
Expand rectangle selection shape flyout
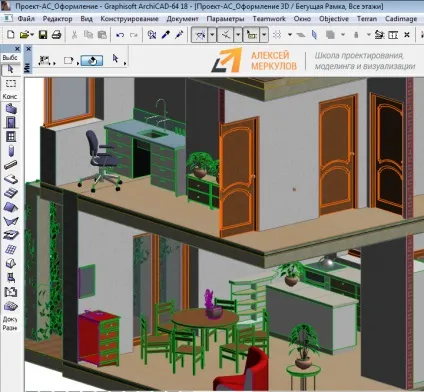78,63
